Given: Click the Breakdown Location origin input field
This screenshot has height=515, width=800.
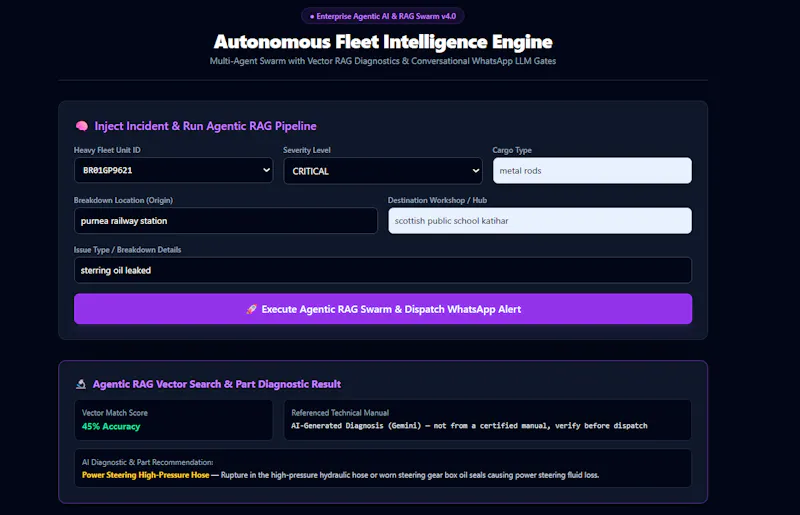Looking at the screenshot, I should click(226, 220).
